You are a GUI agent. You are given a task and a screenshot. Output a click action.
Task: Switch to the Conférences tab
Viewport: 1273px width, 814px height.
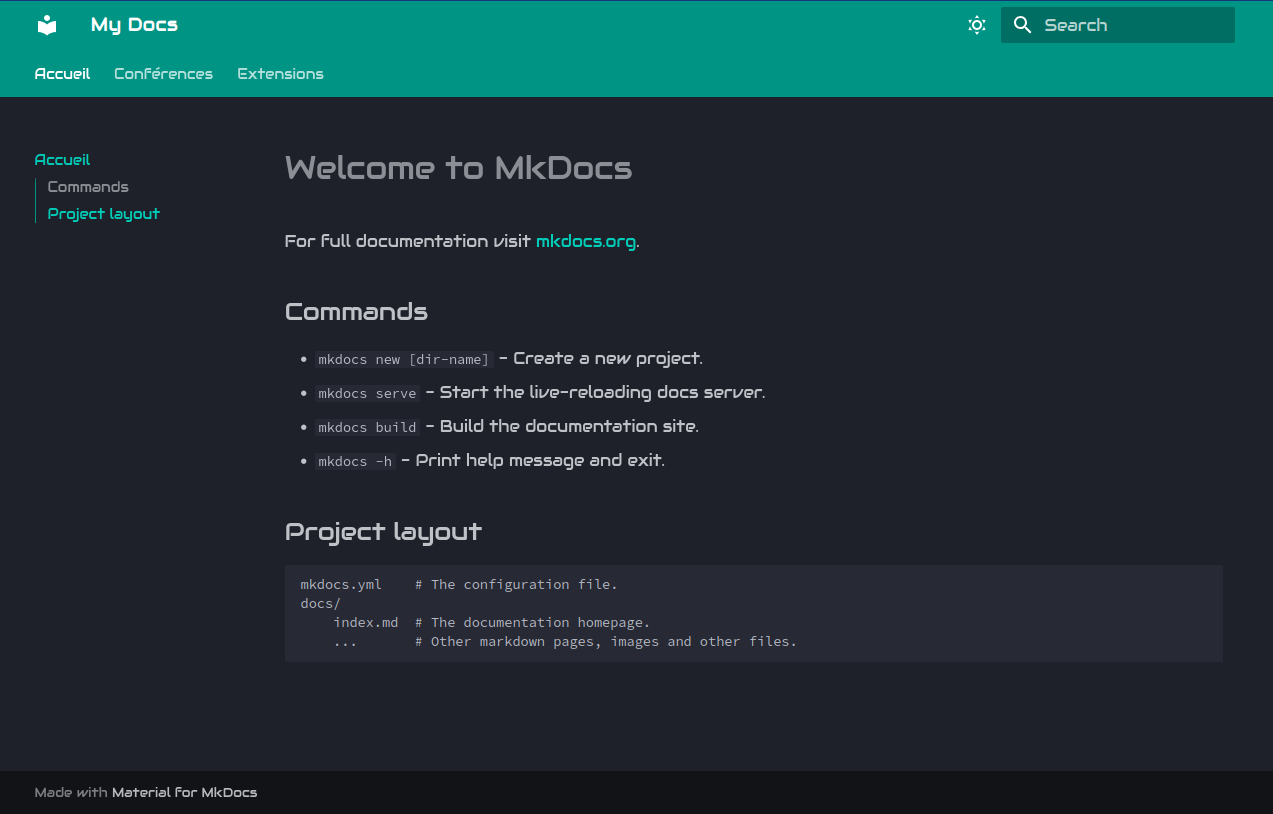(x=163, y=74)
